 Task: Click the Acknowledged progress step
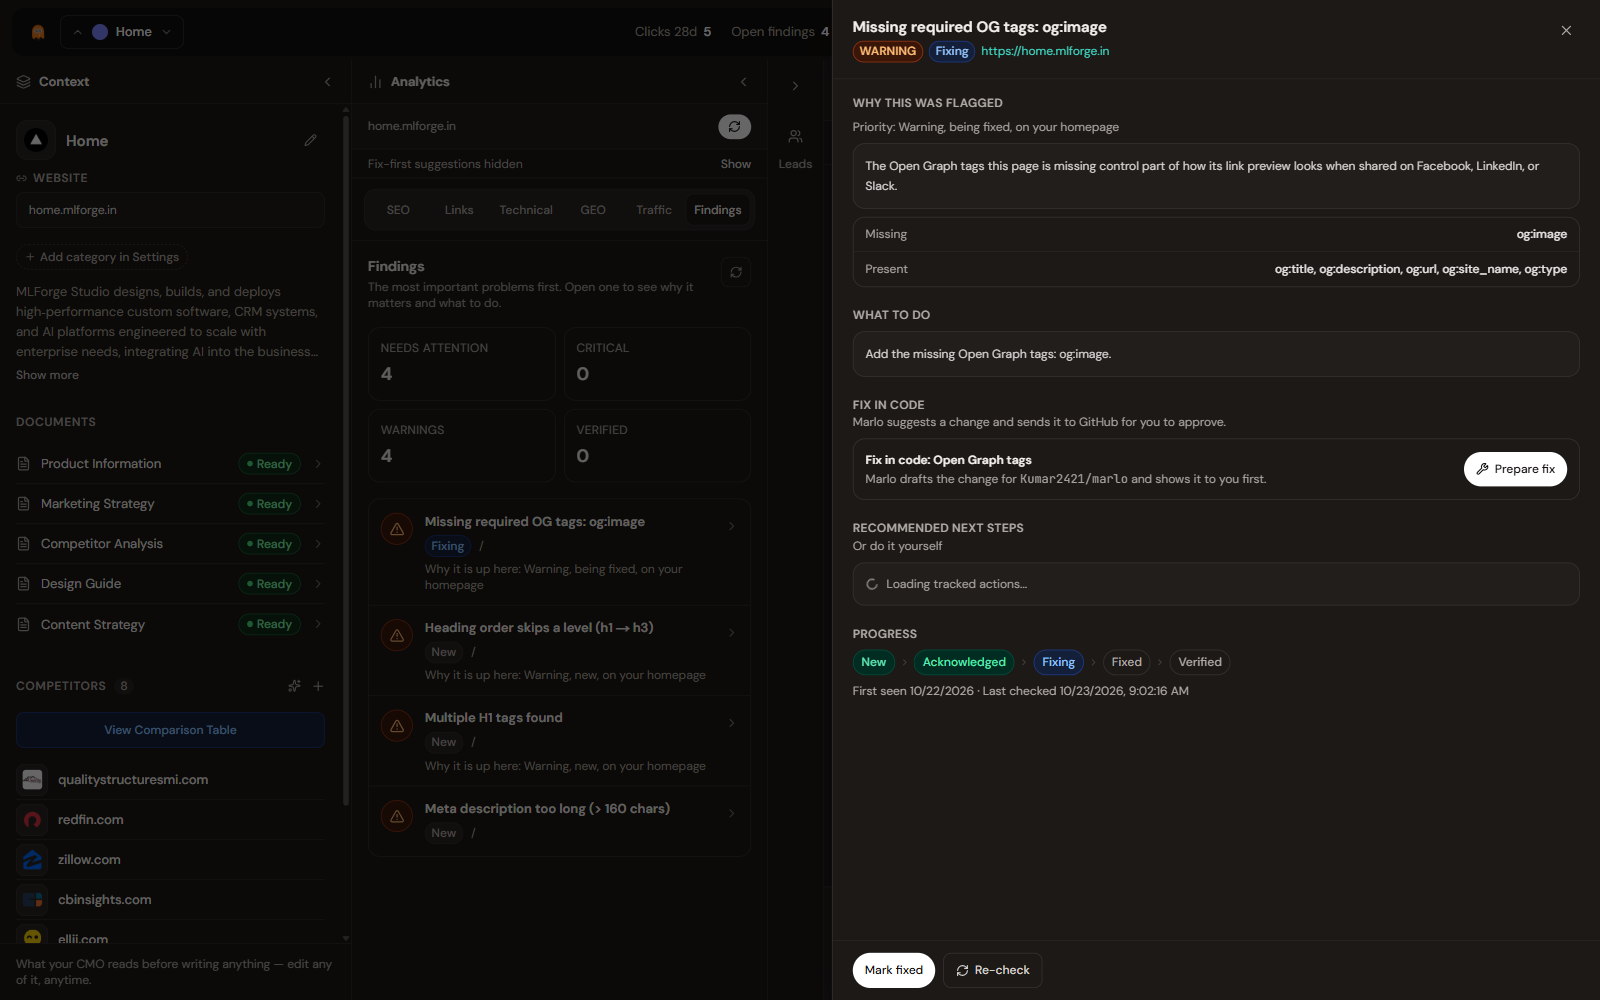pyautogui.click(x=964, y=662)
